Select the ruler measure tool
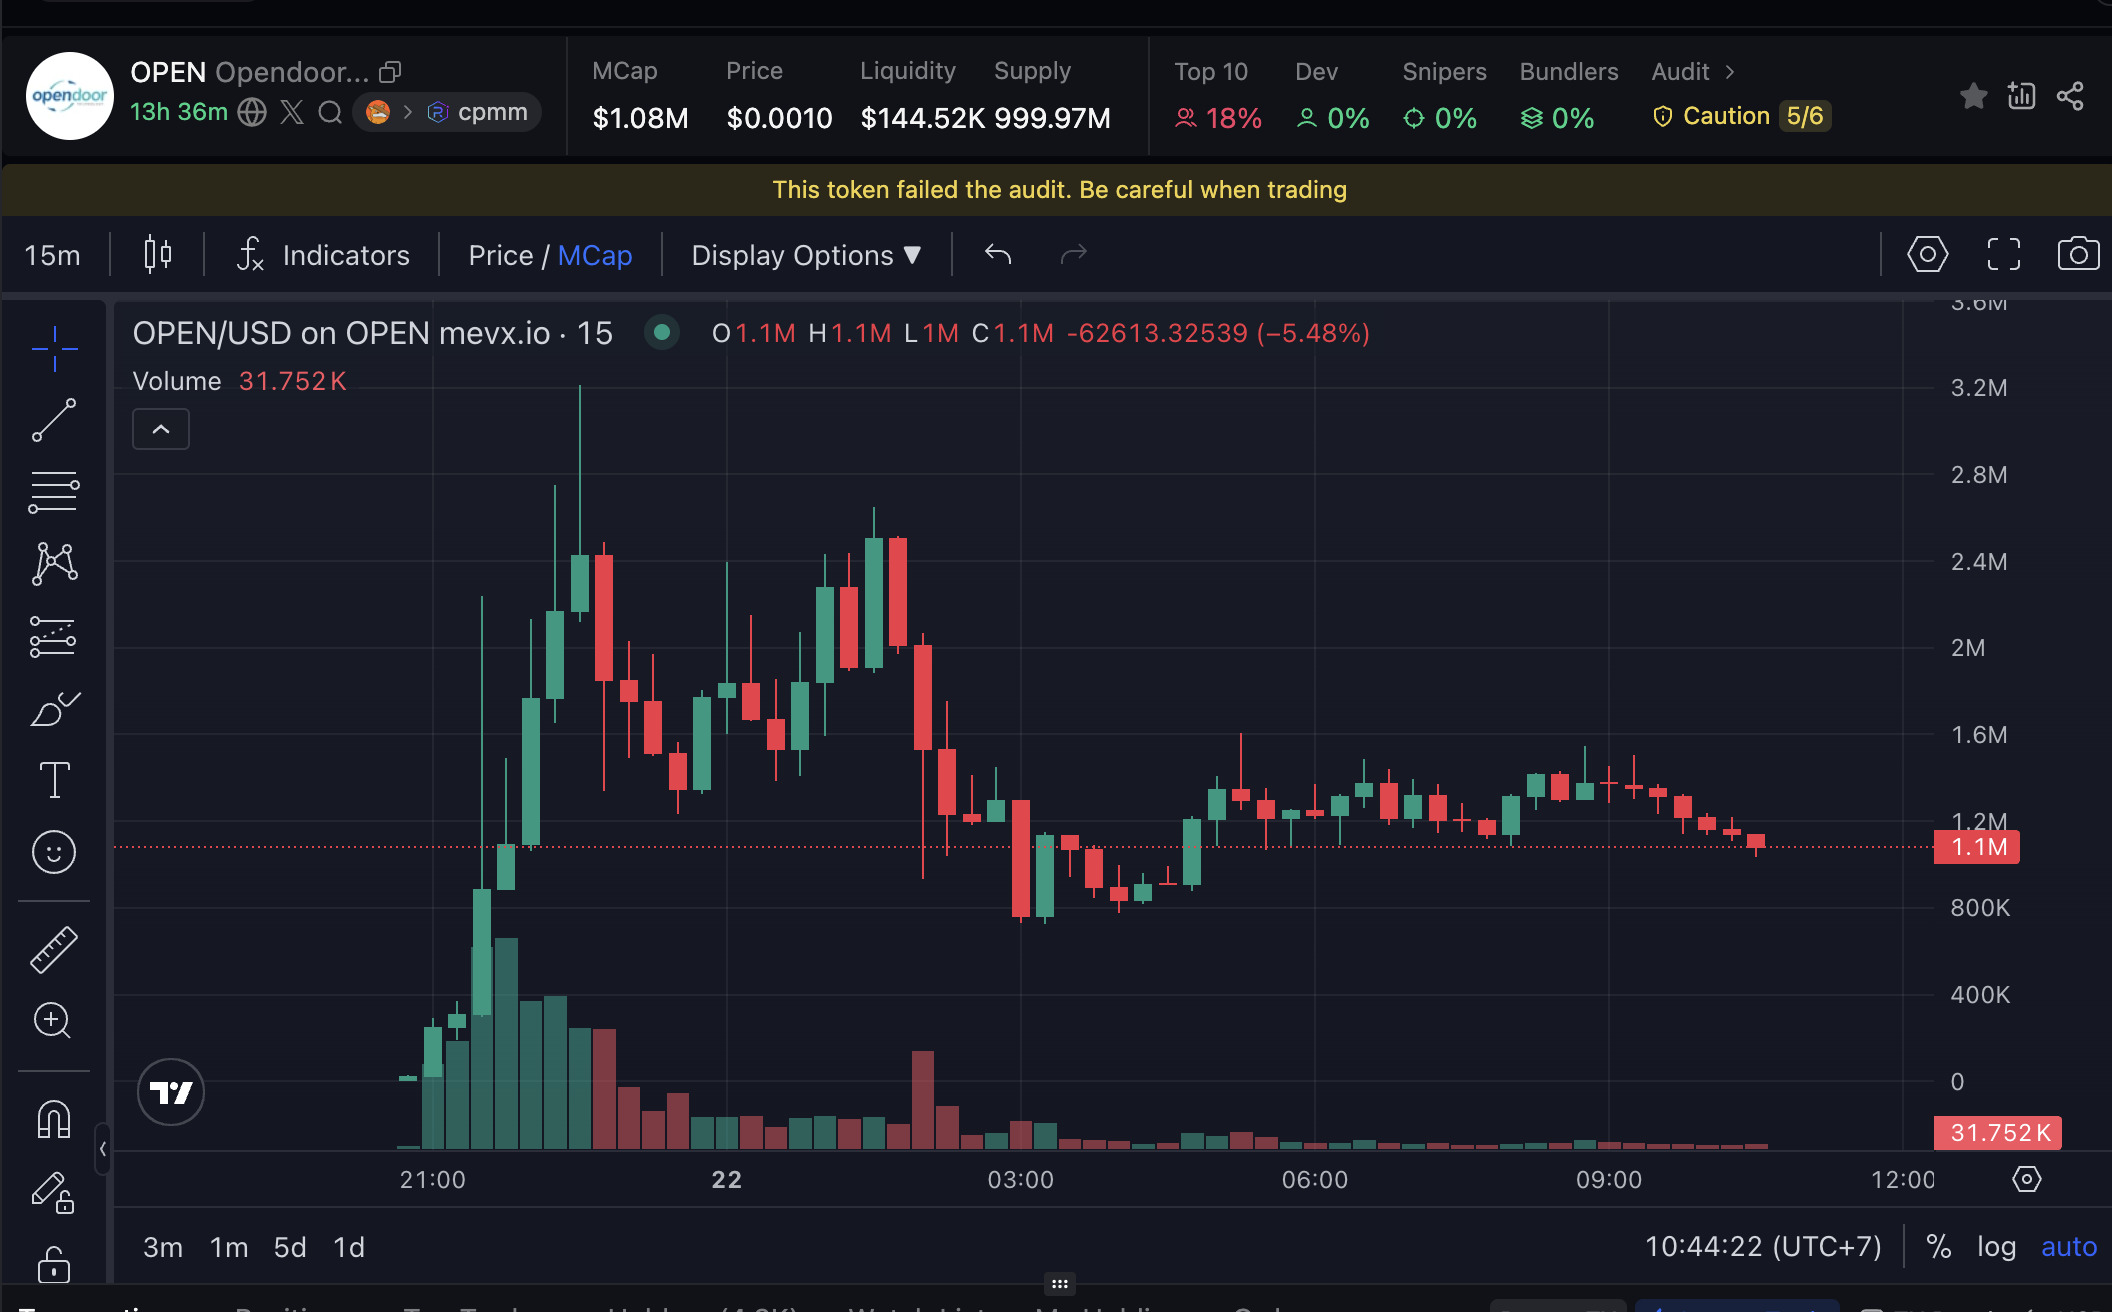Image resolution: width=2112 pixels, height=1312 pixels. click(54, 949)
